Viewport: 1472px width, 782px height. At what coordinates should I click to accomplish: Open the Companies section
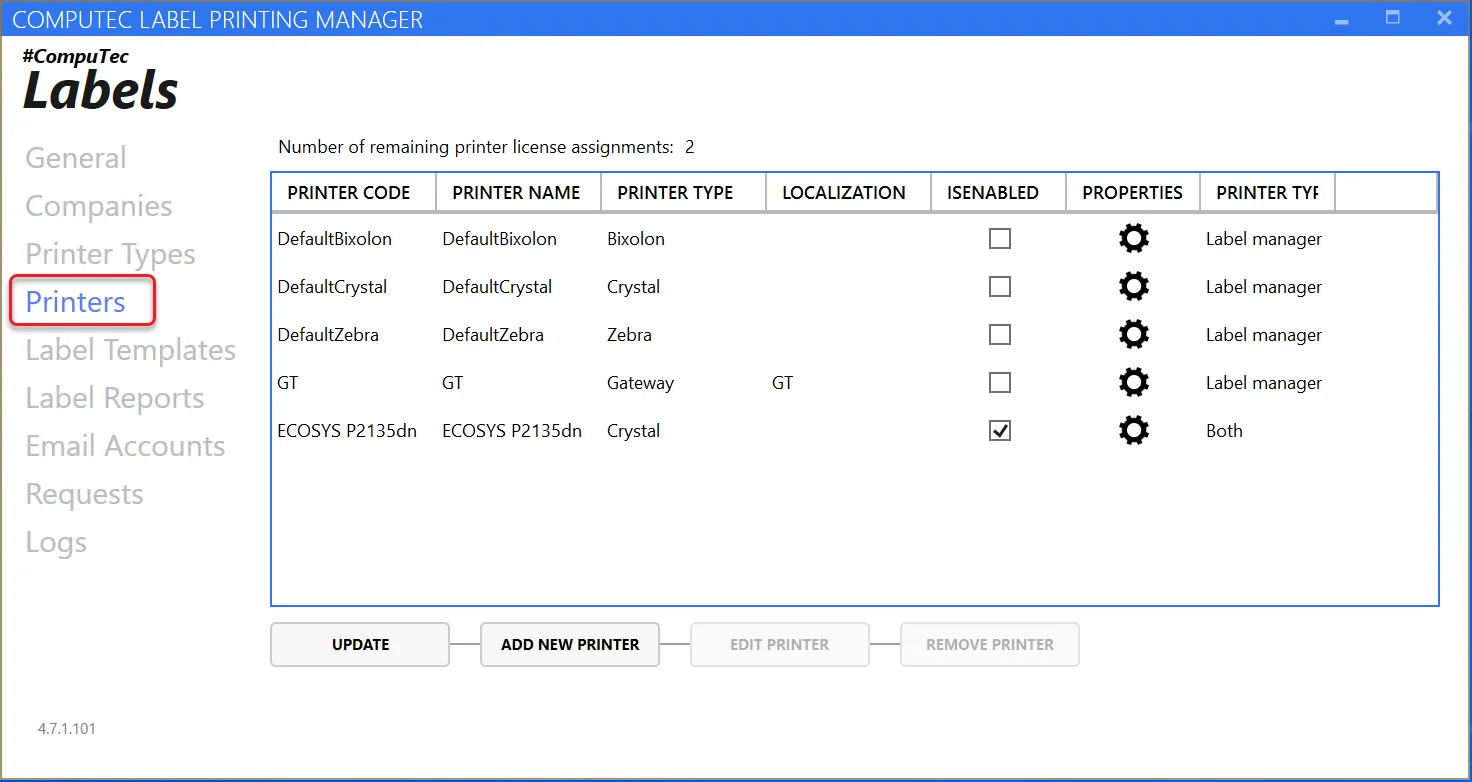click(x=98, y=206)
